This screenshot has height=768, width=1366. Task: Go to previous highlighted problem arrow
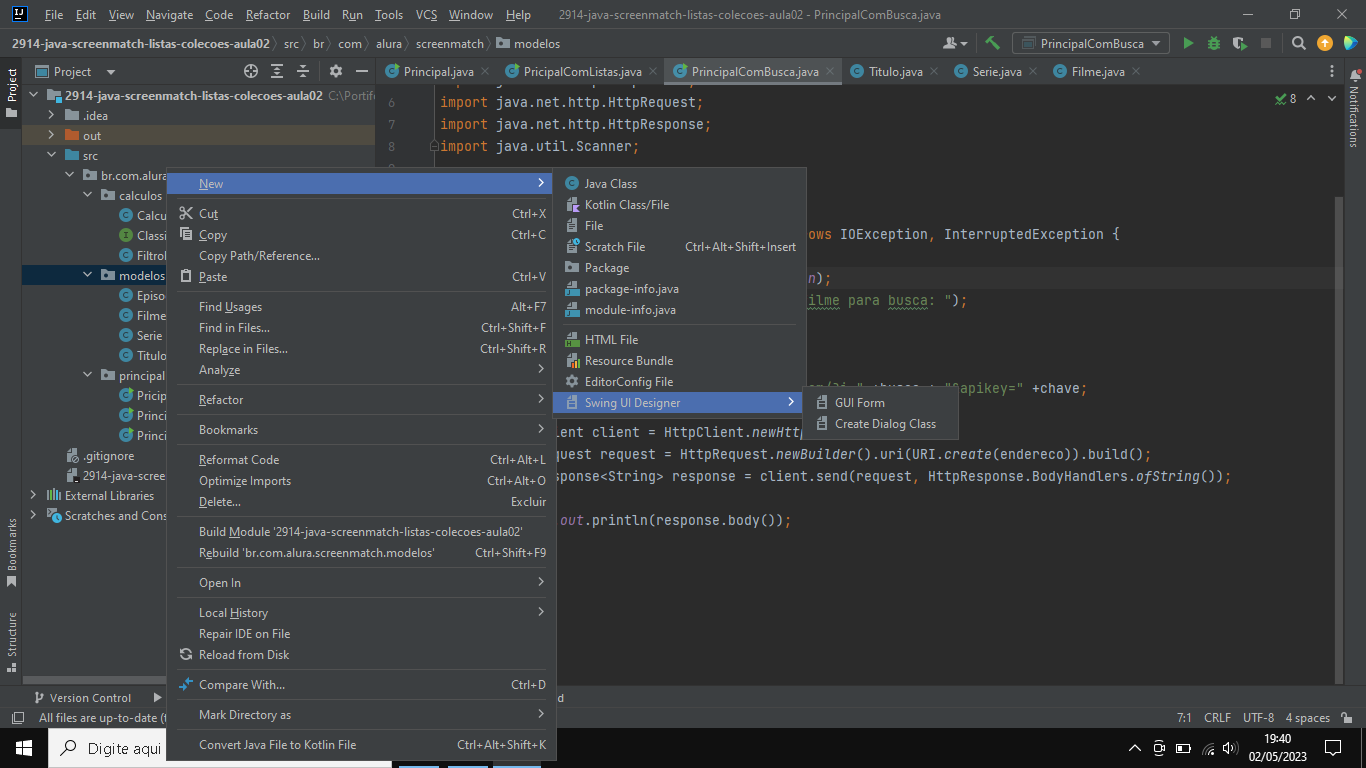tap(1311, 99)
